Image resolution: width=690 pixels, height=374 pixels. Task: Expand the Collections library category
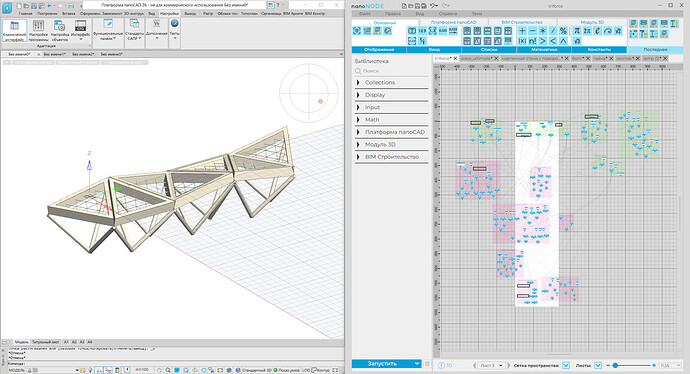click(391, 82)
